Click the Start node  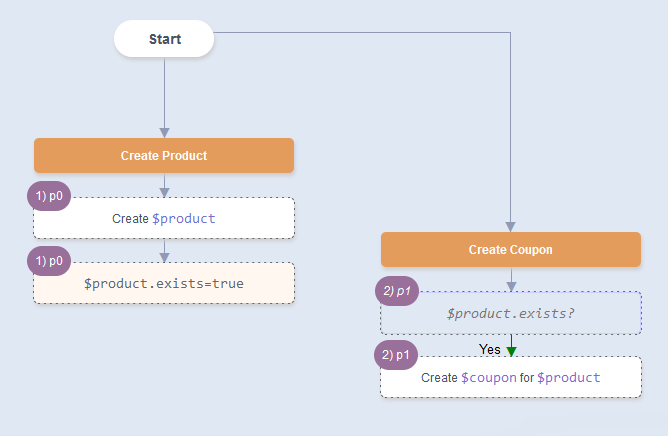[164, 39]
